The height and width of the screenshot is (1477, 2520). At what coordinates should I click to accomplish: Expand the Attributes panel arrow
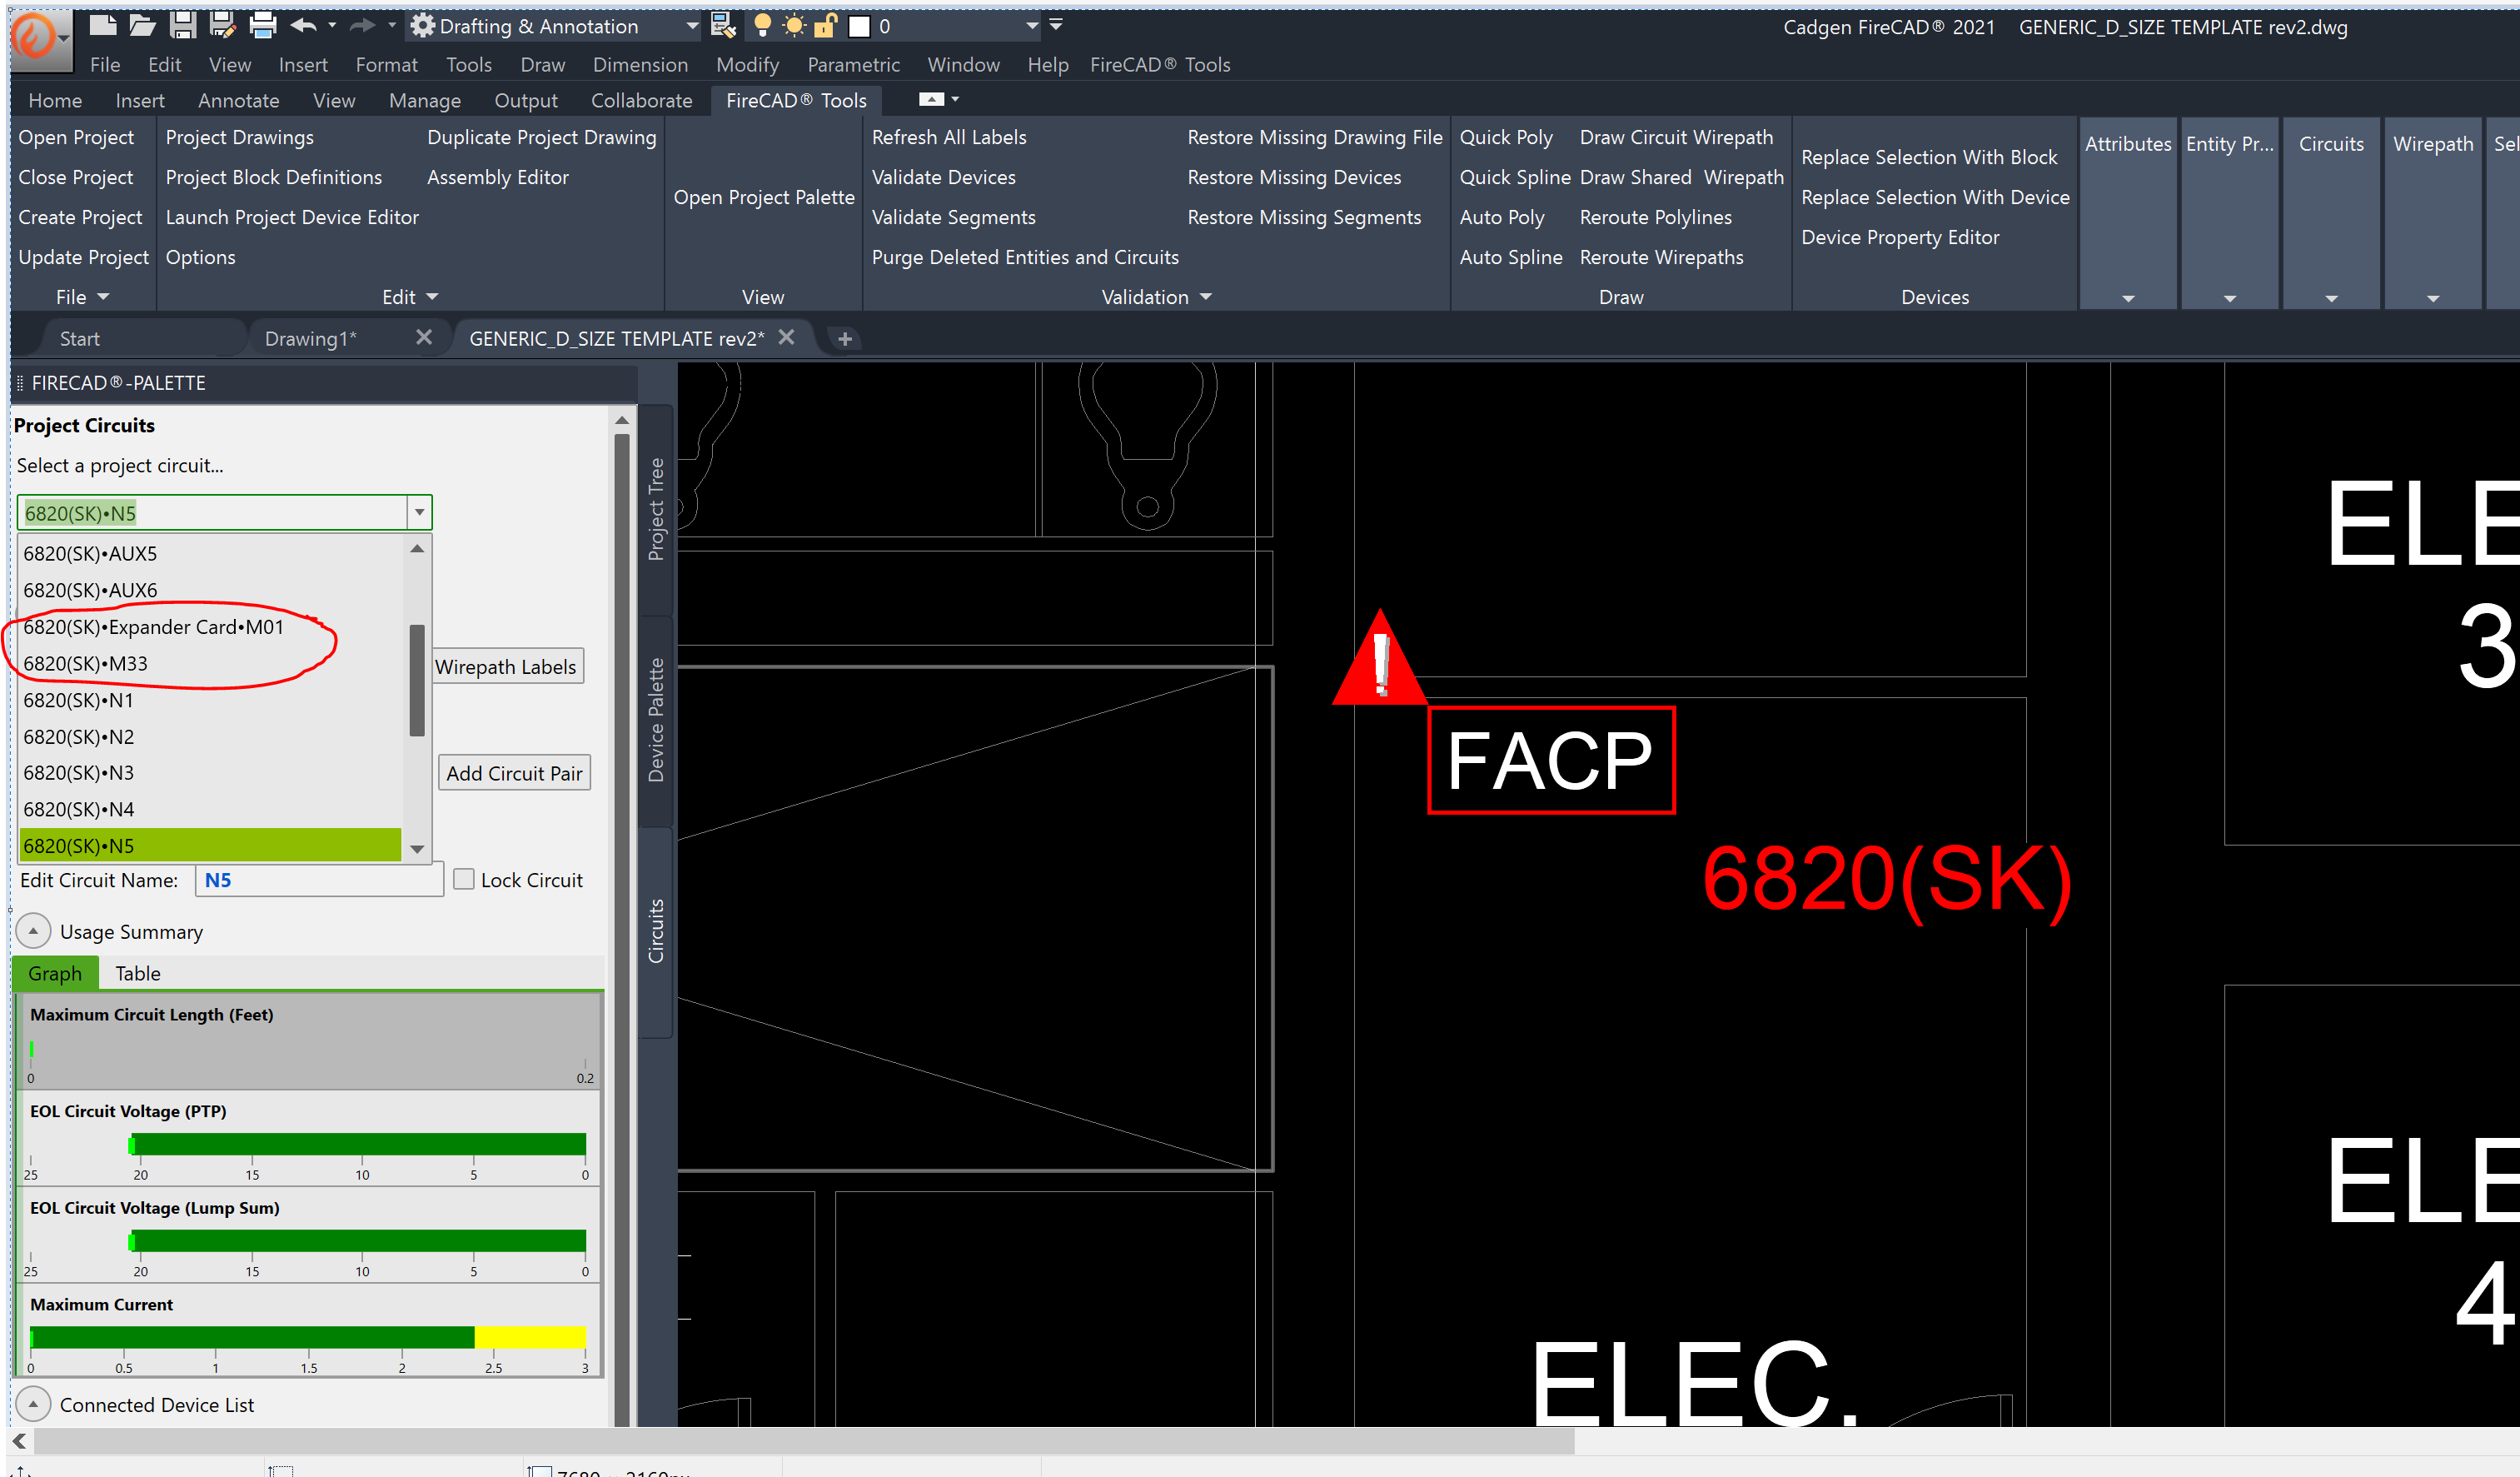[x=2128, y=298]
